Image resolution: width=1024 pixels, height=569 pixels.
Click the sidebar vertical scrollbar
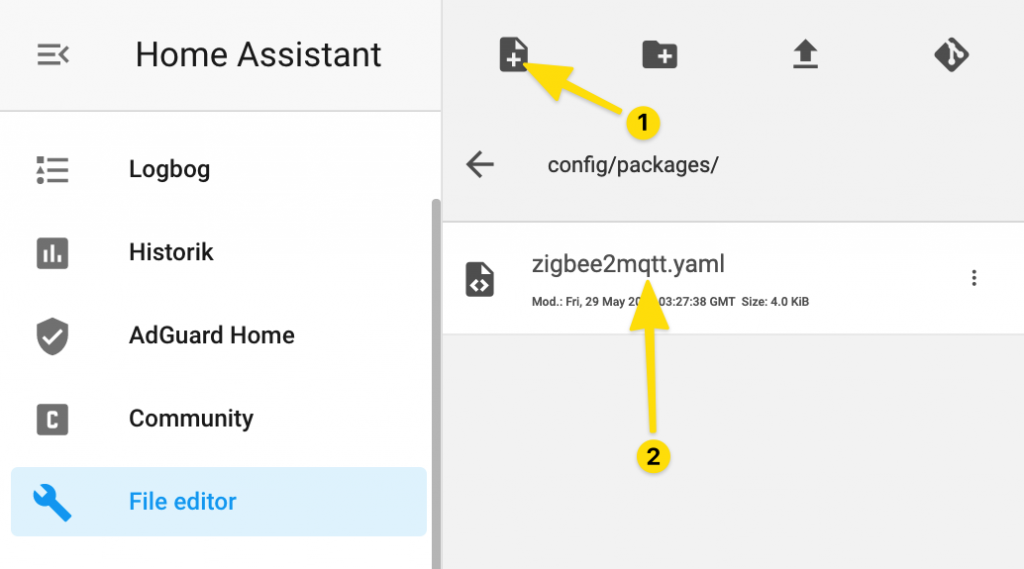(436, 383)
